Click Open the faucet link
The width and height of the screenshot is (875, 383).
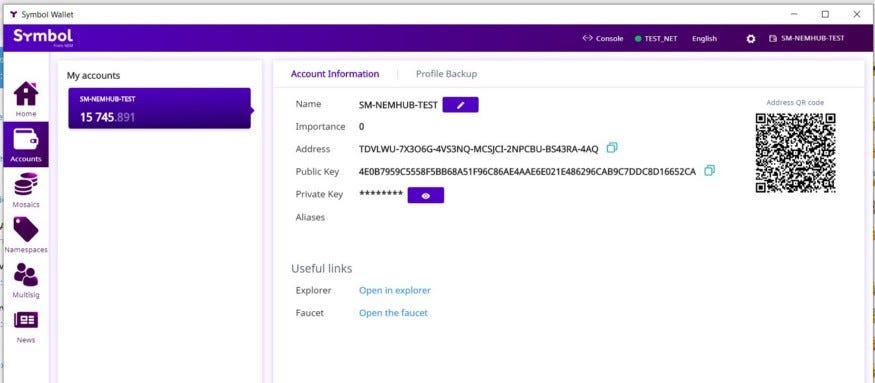point(393,313)
